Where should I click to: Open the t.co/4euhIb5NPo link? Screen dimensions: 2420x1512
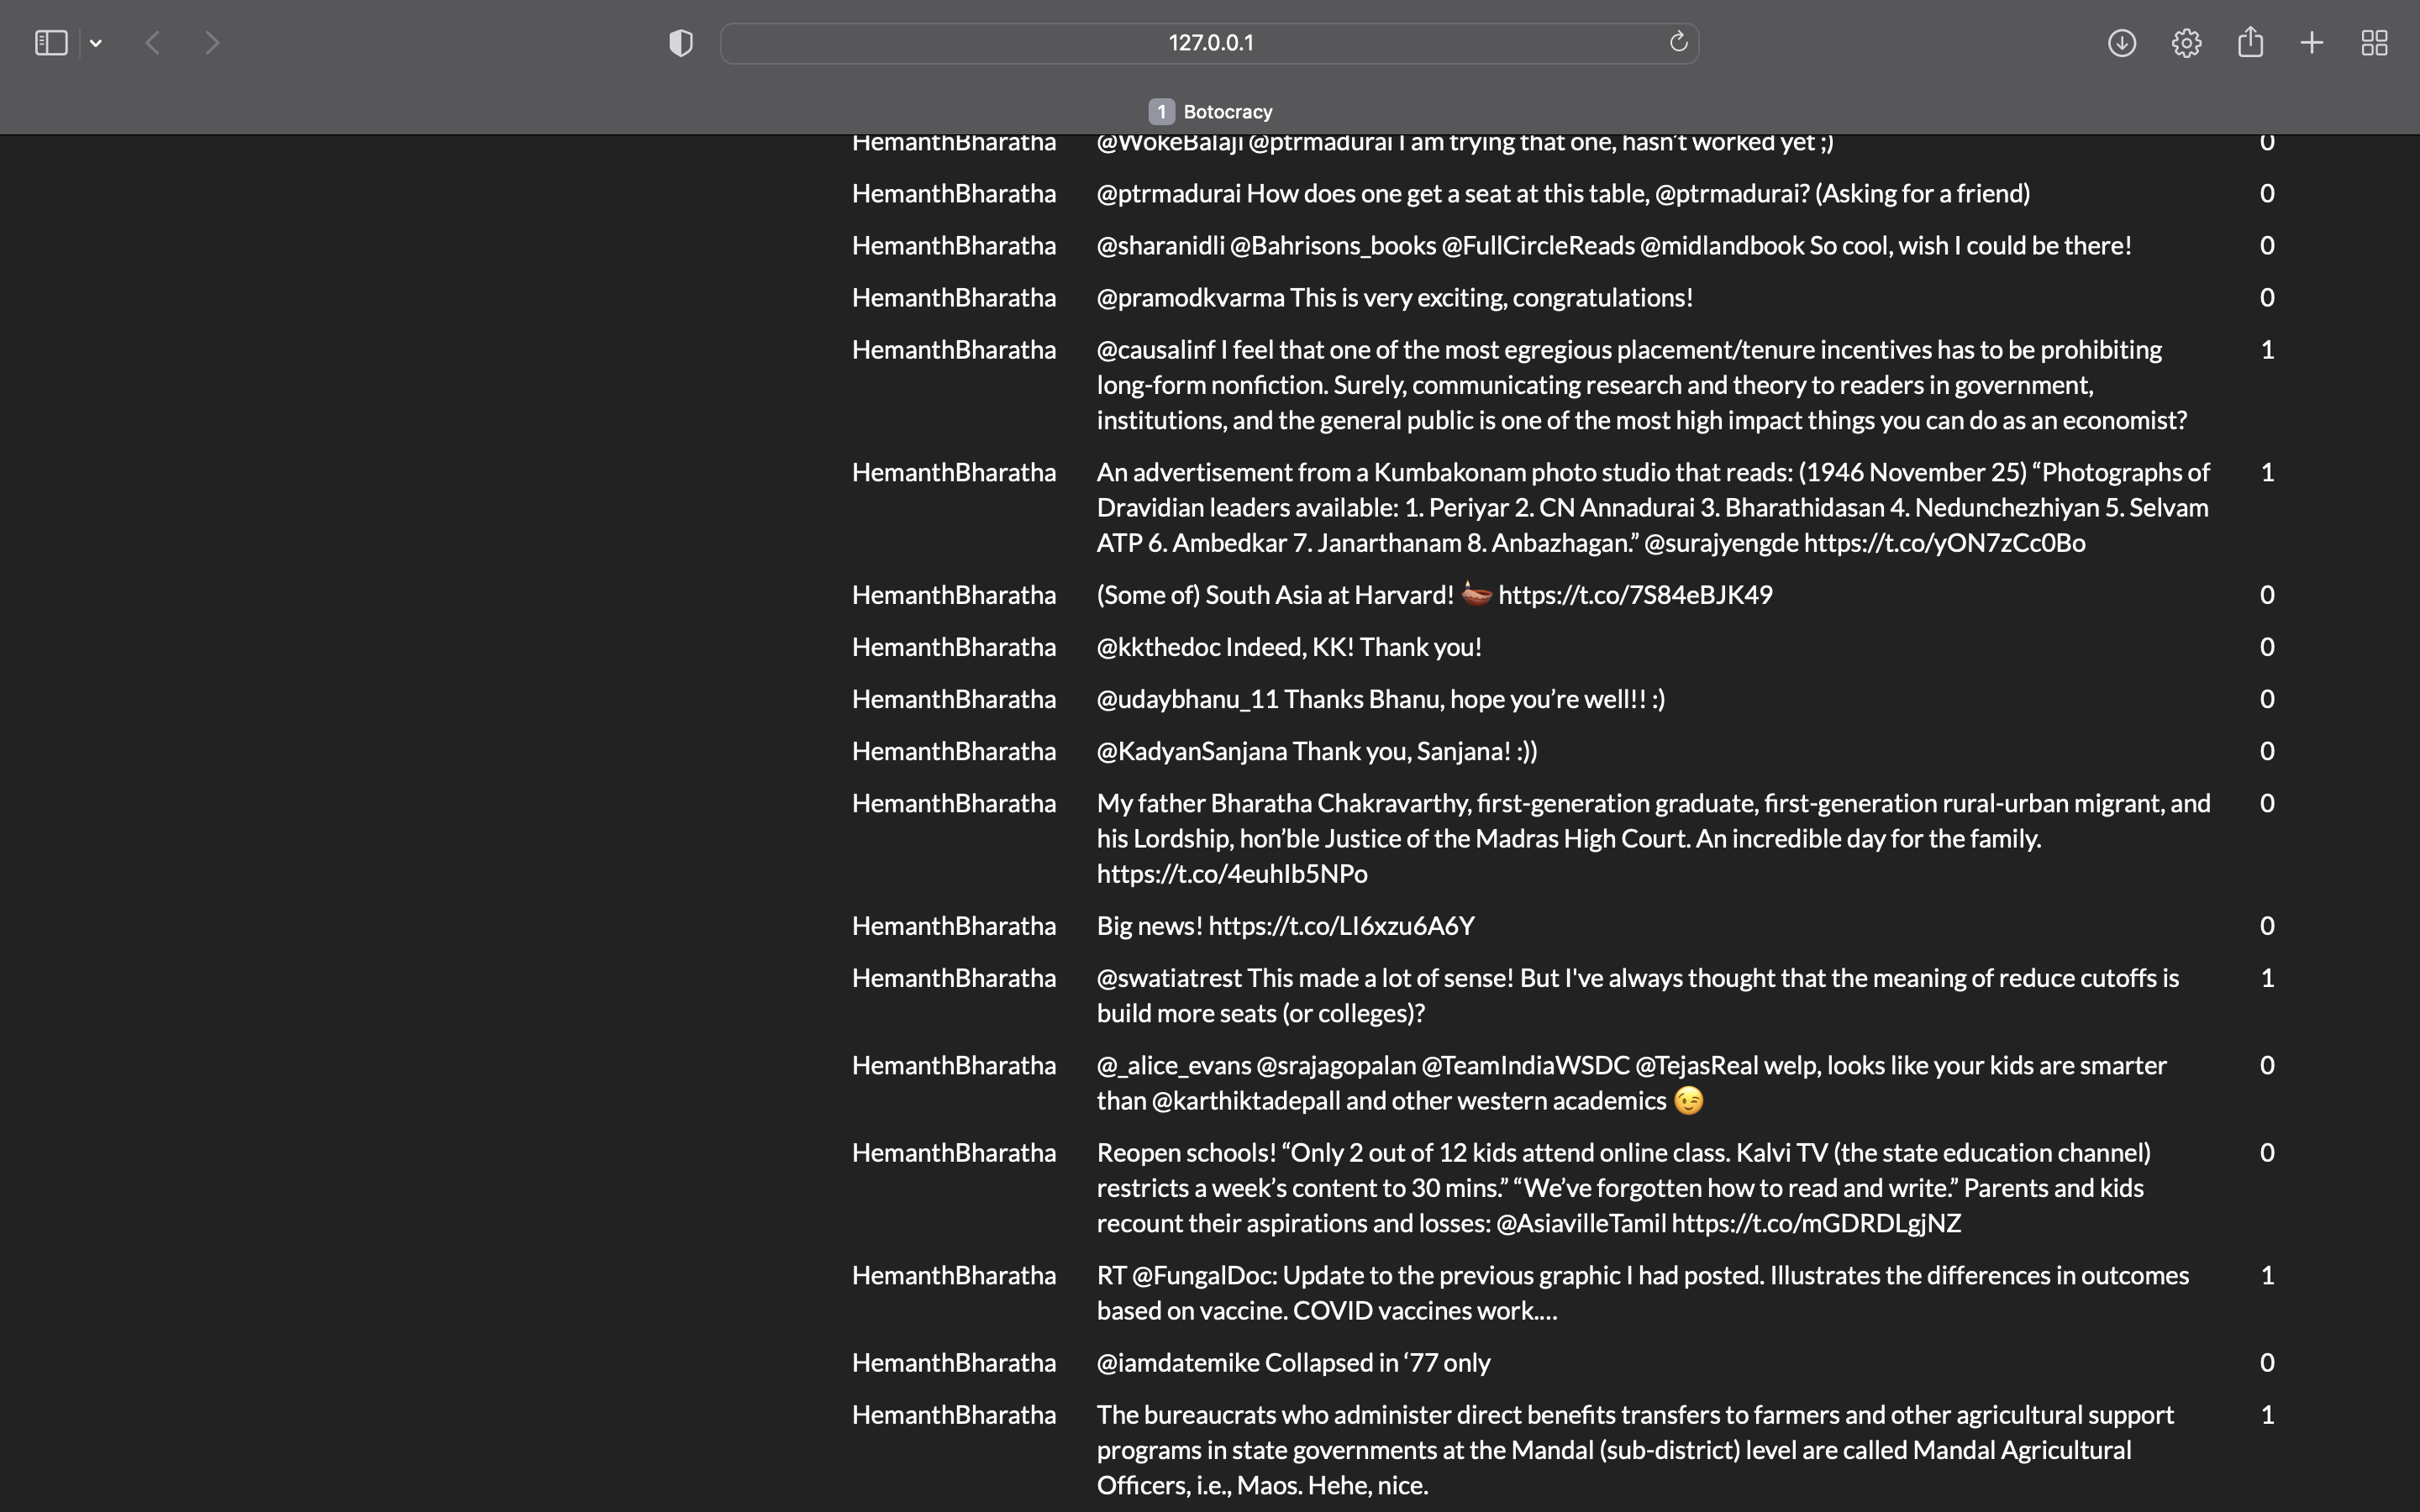[1231, 874]
